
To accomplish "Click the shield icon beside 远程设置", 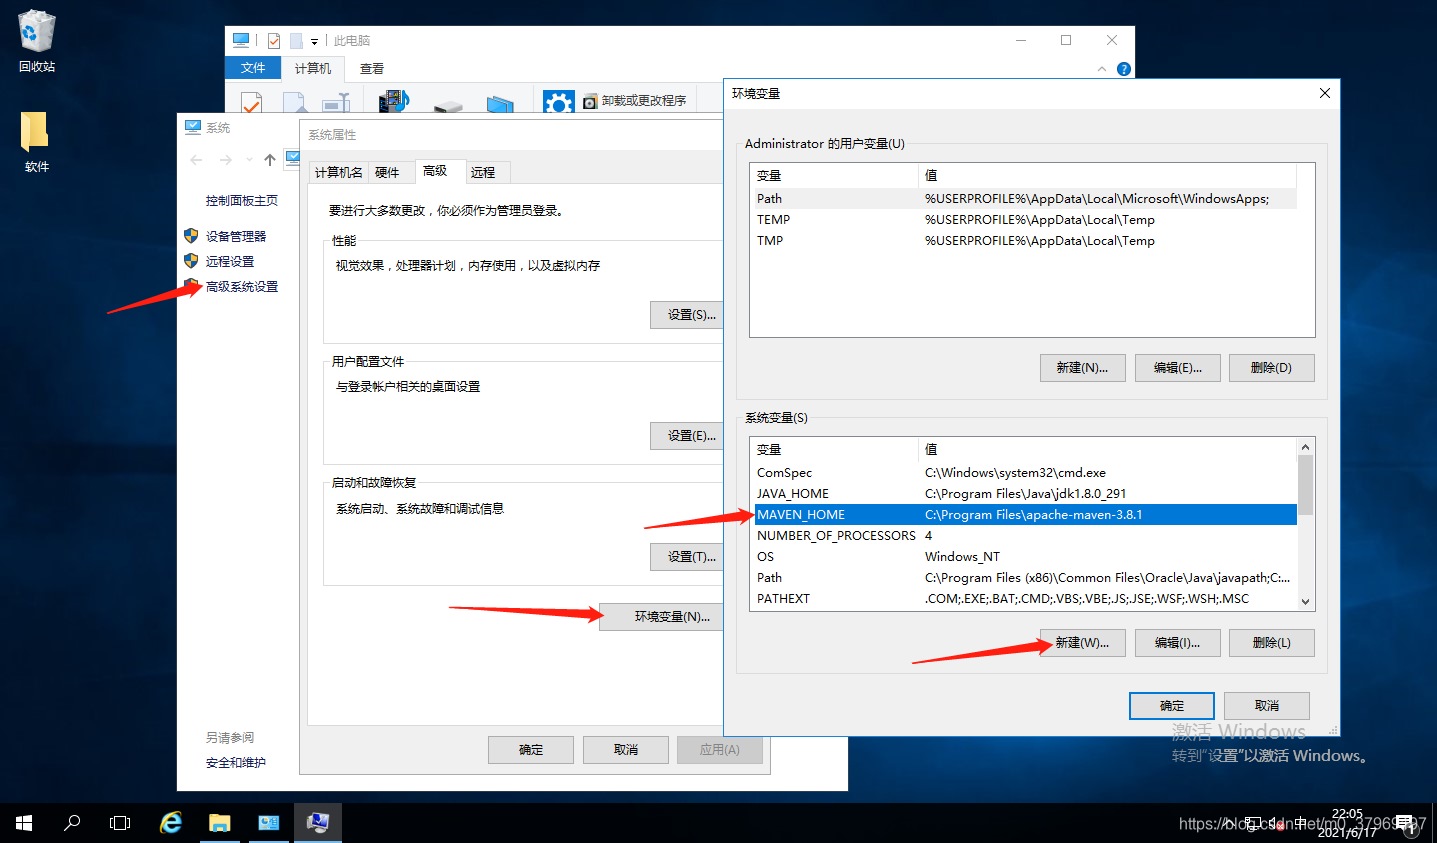I will (x=191, y=261).
